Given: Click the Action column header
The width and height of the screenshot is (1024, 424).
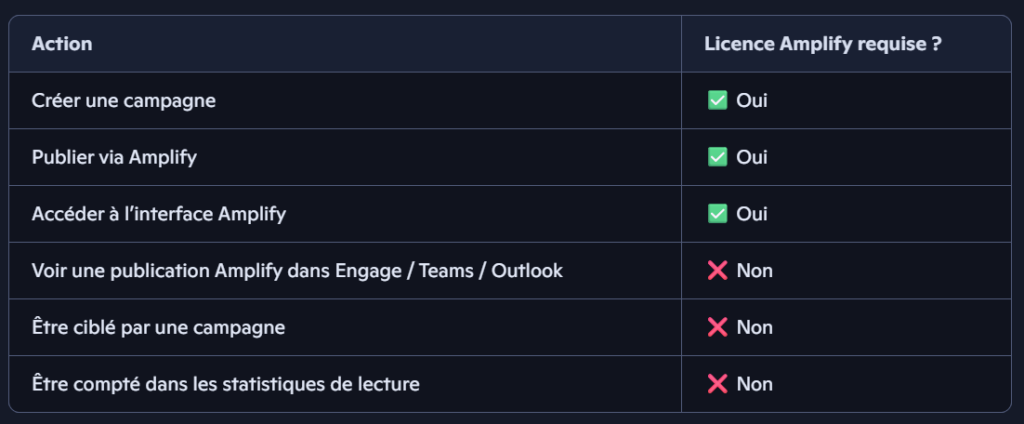Looking at the screenshot, I should pyautogui.click(x=62, y=44).
